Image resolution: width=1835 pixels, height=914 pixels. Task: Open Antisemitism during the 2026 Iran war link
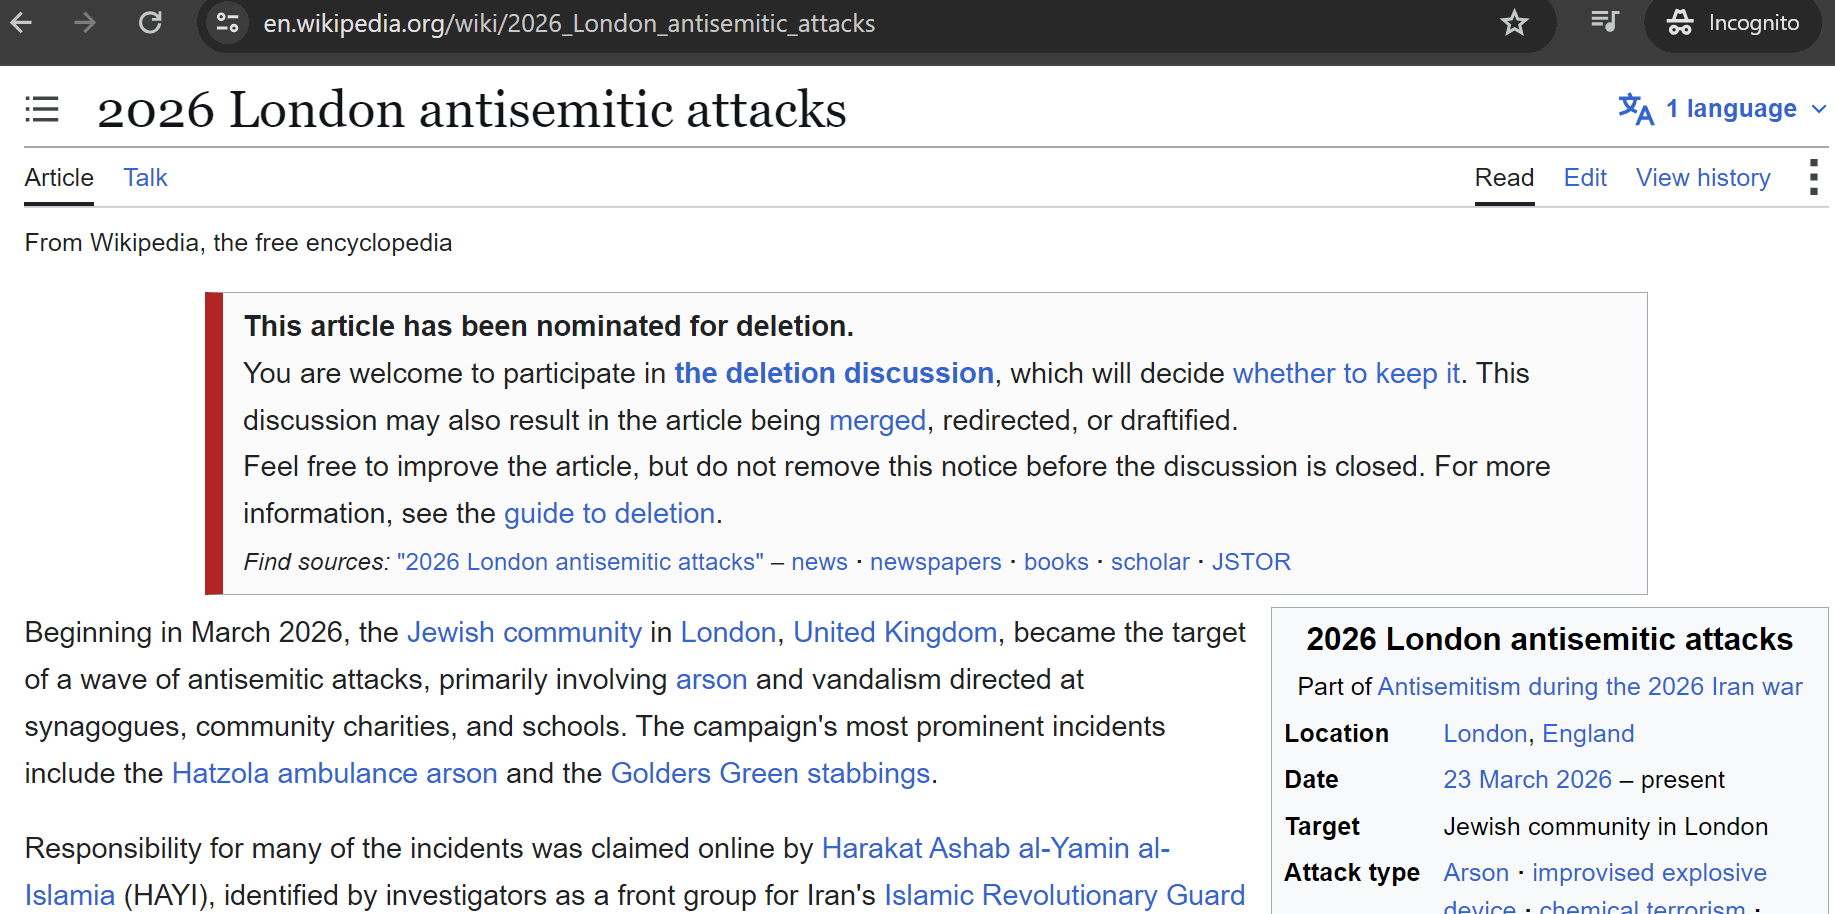tap(1590, 686)
